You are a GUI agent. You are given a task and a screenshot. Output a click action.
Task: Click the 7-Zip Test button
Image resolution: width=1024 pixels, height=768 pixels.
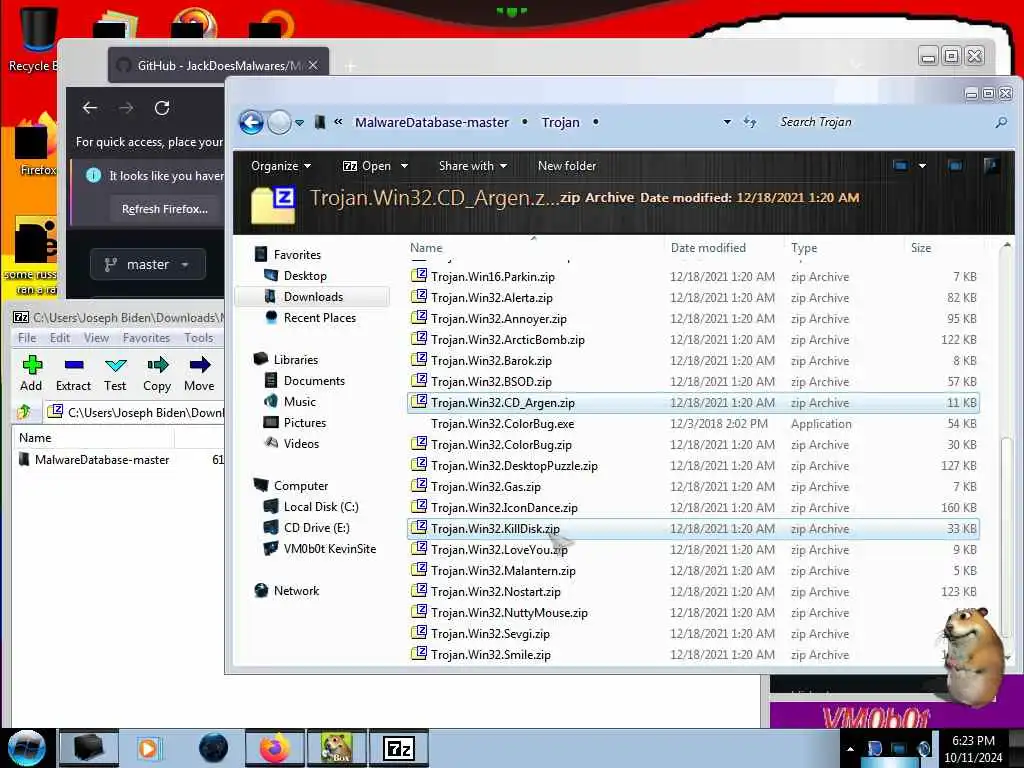coord(115,373)
